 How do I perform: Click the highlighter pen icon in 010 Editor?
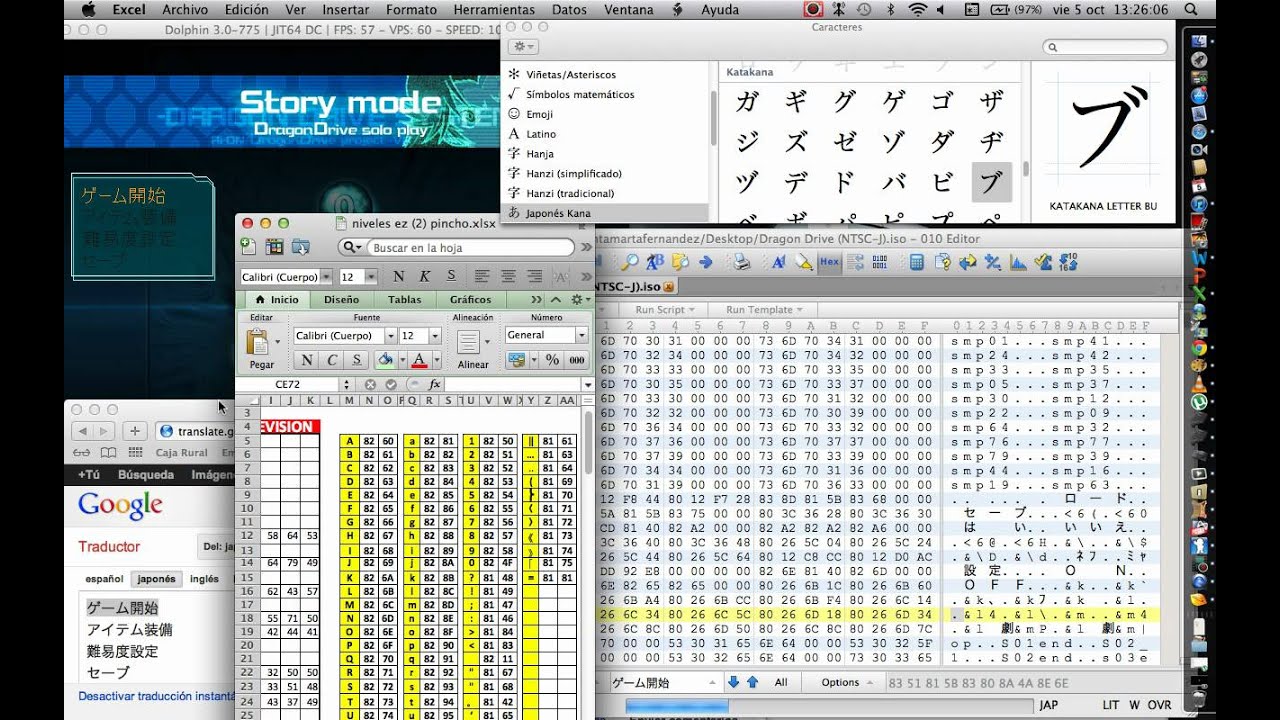click(x=803, y=262)
